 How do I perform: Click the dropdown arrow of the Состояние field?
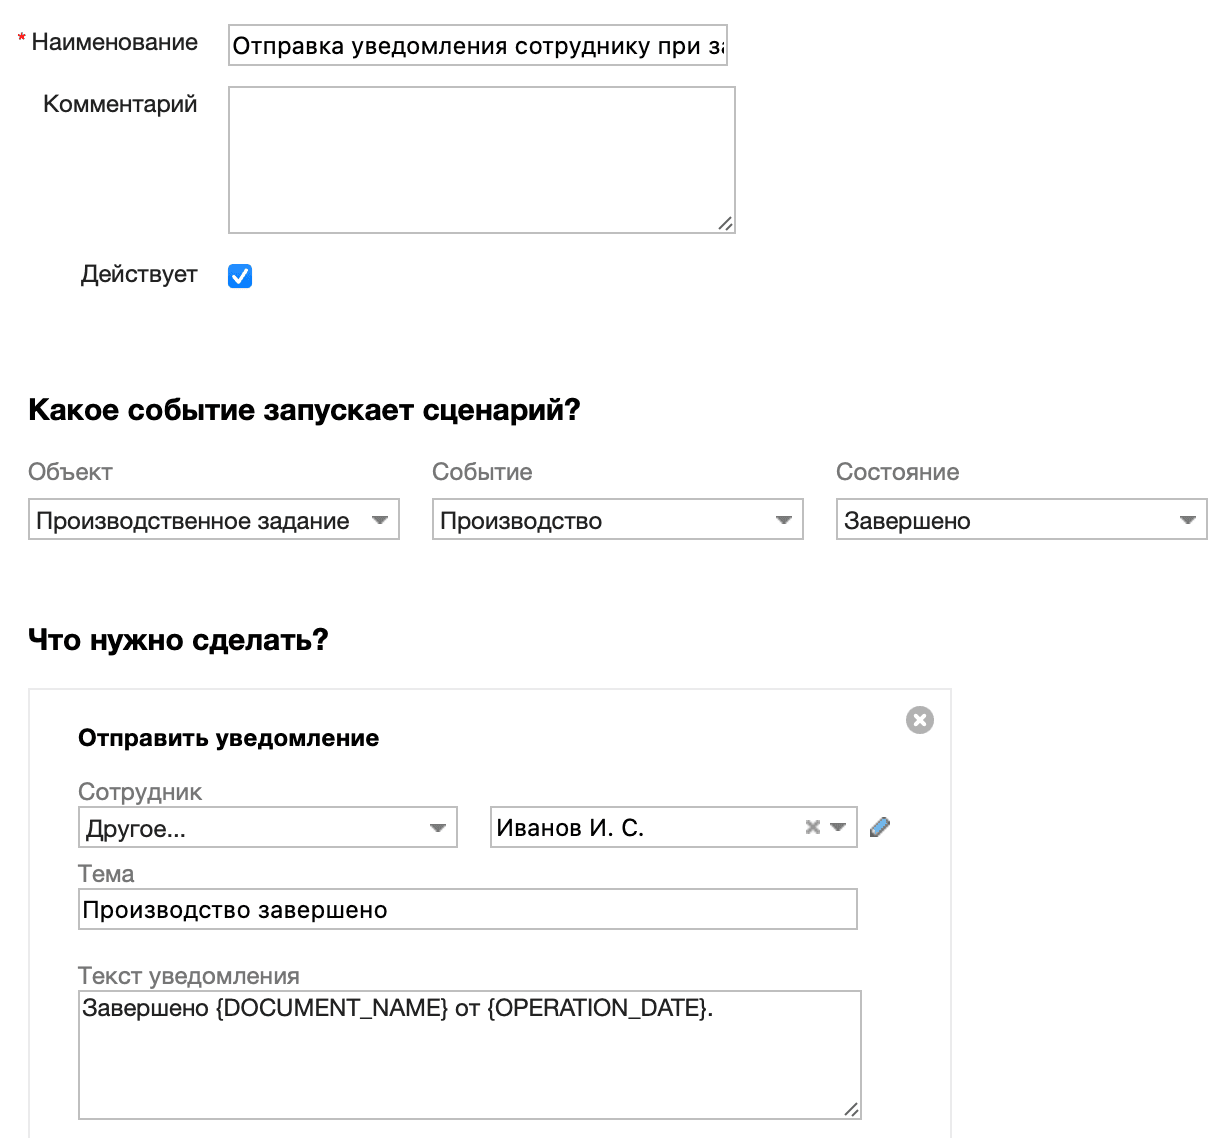coord(1187,520)
